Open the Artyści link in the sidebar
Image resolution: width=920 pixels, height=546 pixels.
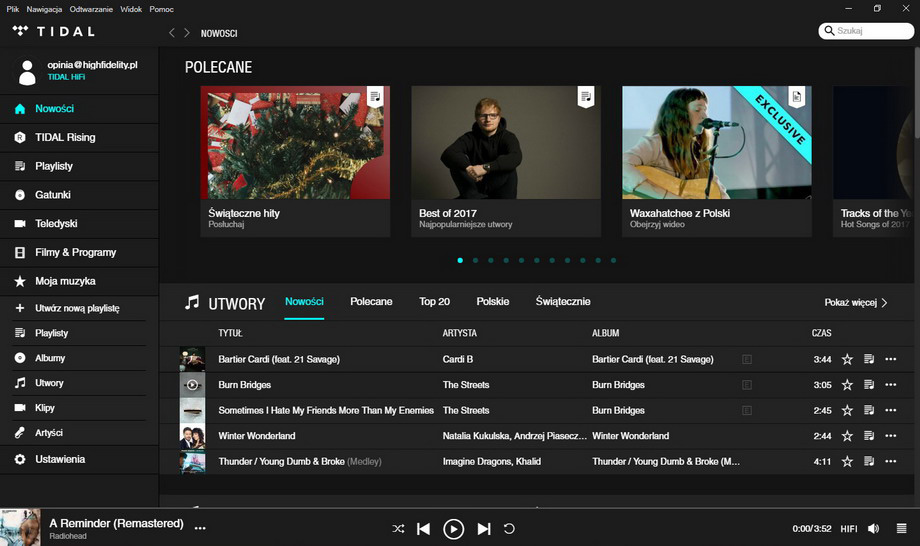(49, 433)
